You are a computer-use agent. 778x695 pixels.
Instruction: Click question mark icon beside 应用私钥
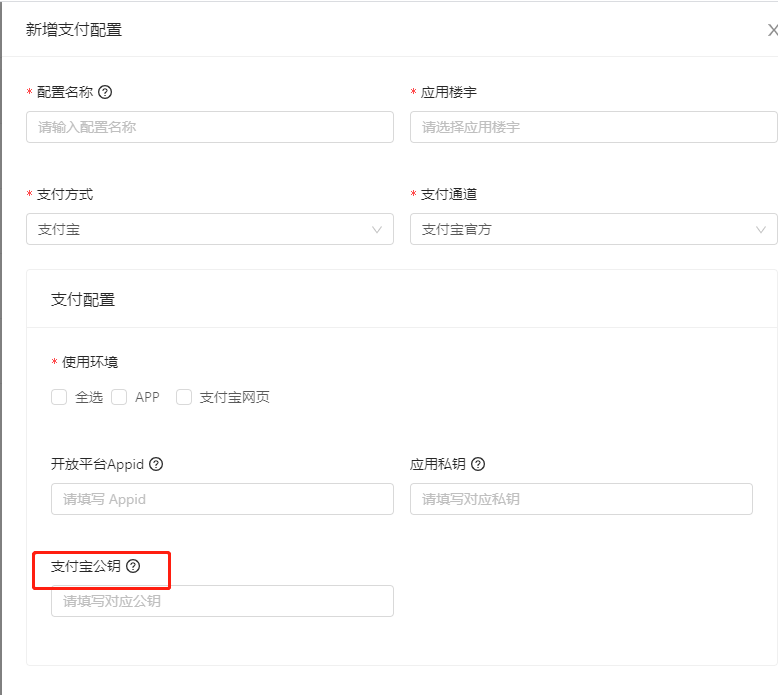(478, 464)
